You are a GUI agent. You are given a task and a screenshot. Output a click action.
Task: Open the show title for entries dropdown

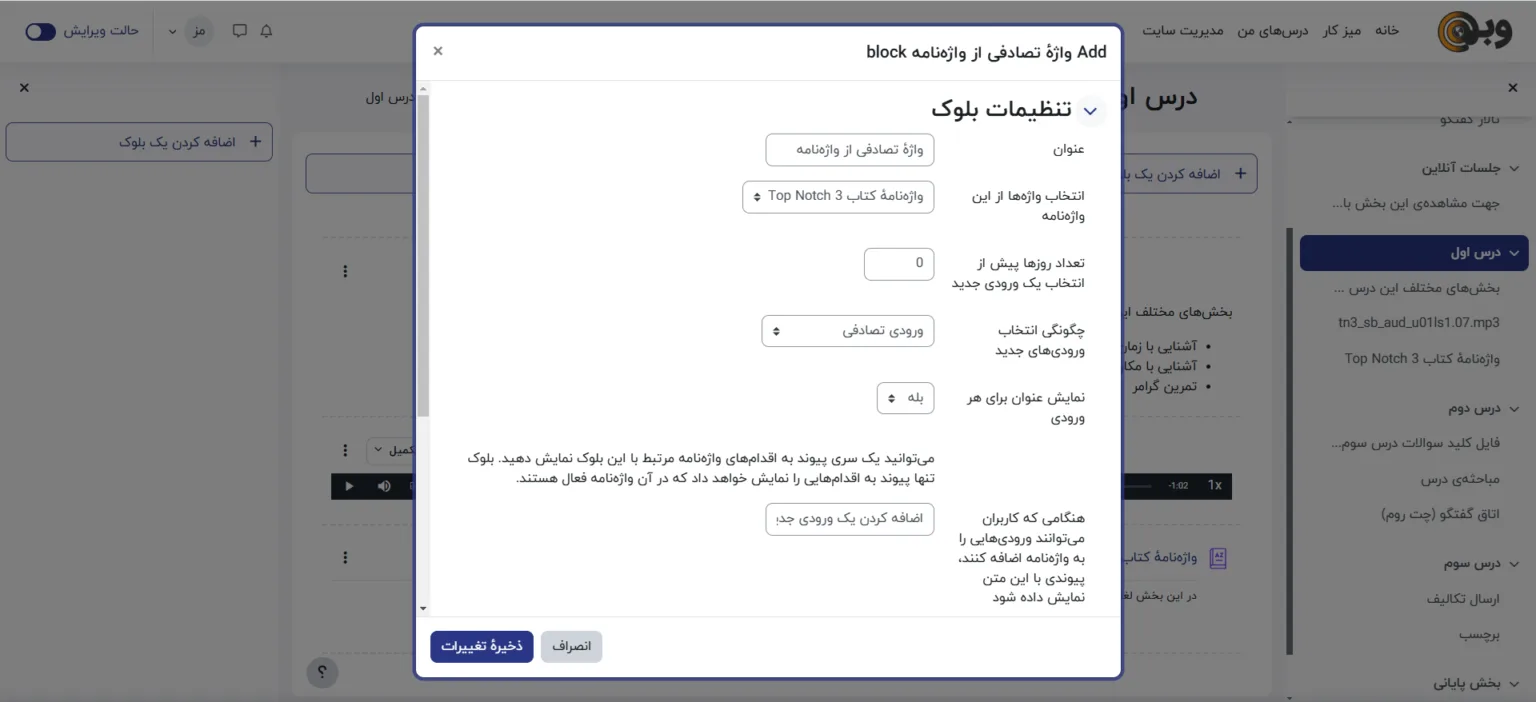click(x=904, y=398)
